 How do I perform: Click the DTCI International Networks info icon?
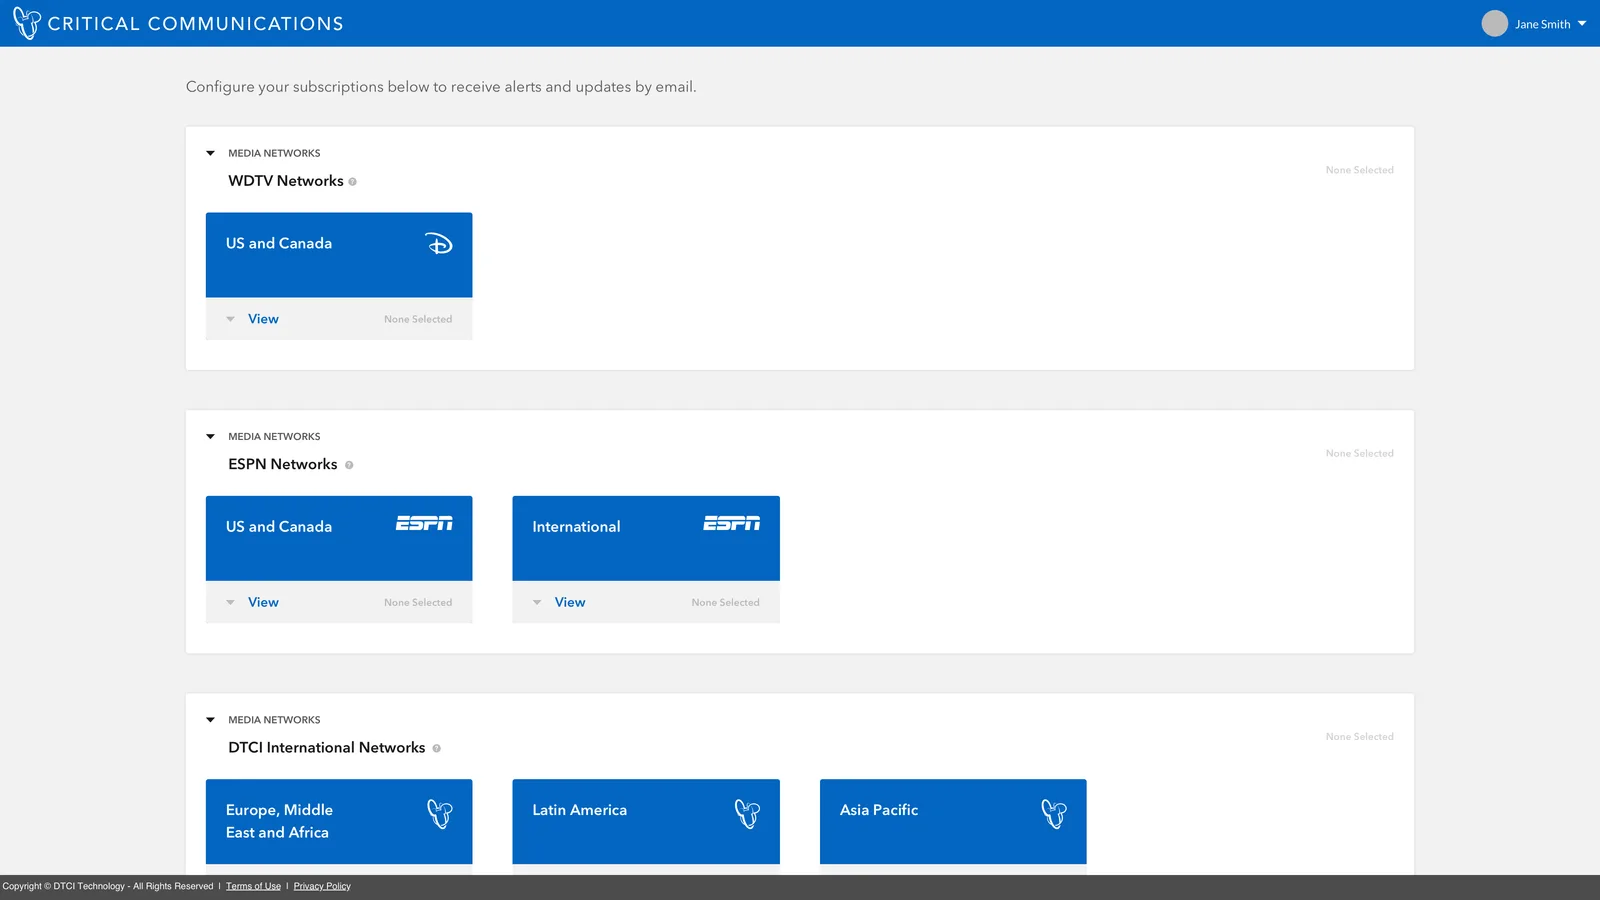coord(436,748)
